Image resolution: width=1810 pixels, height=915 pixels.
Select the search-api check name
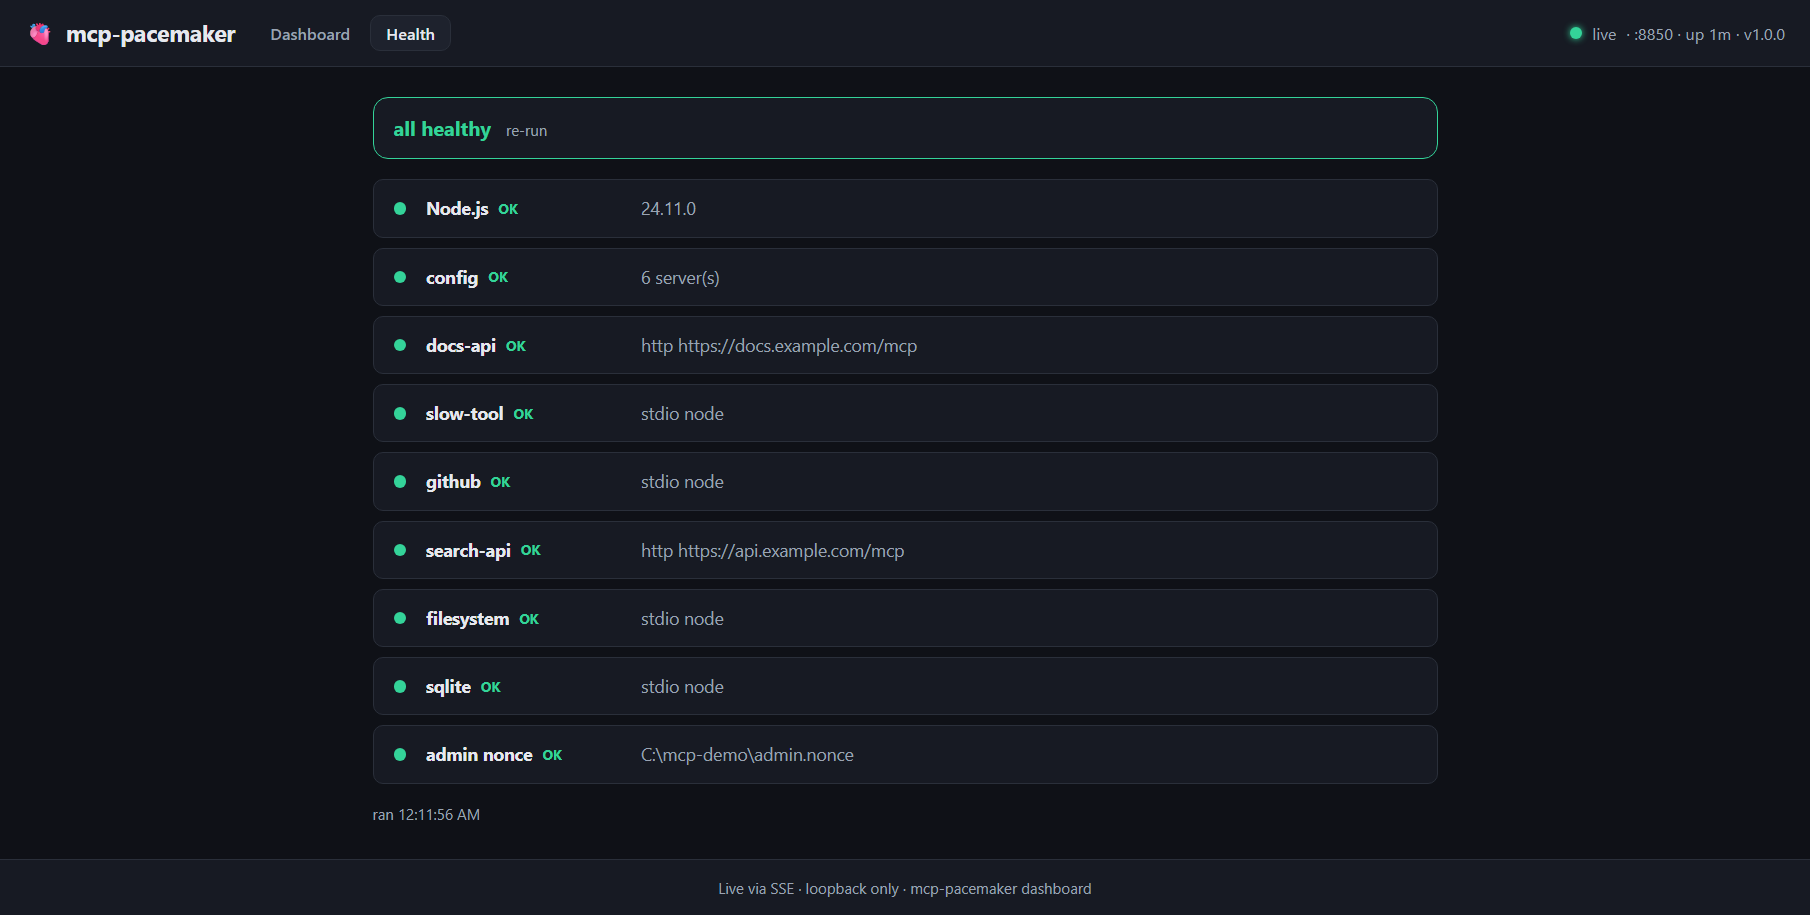pyautogui.click(x=468, y=550)
